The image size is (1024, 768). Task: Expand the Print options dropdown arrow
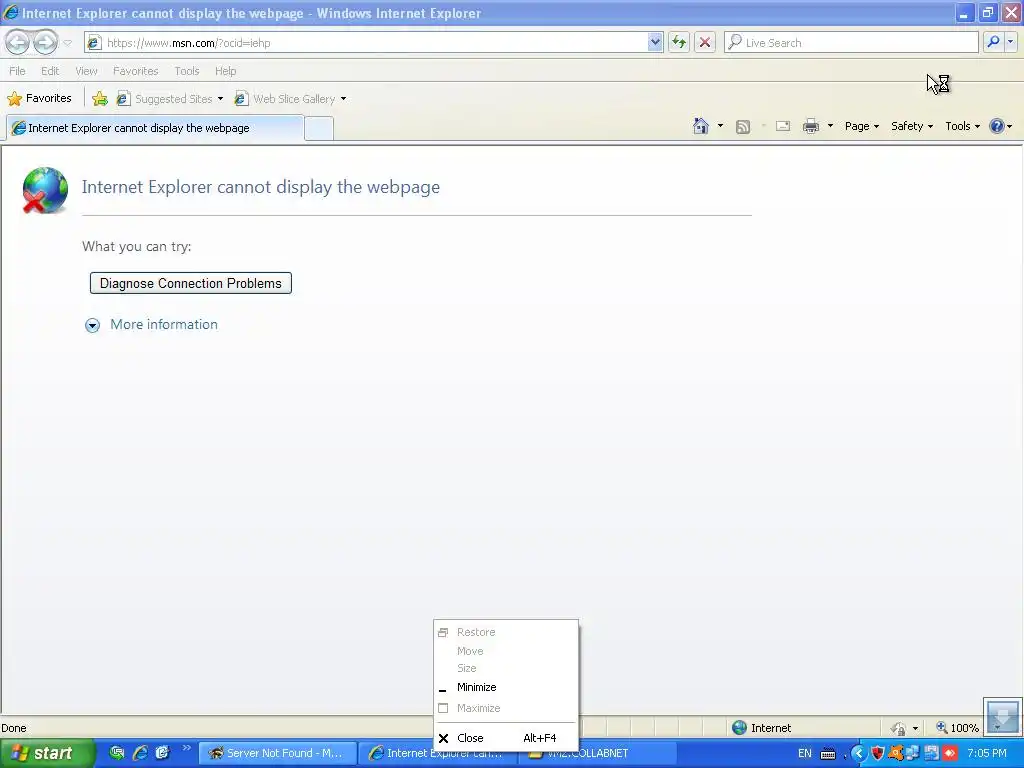pos(830,126)
